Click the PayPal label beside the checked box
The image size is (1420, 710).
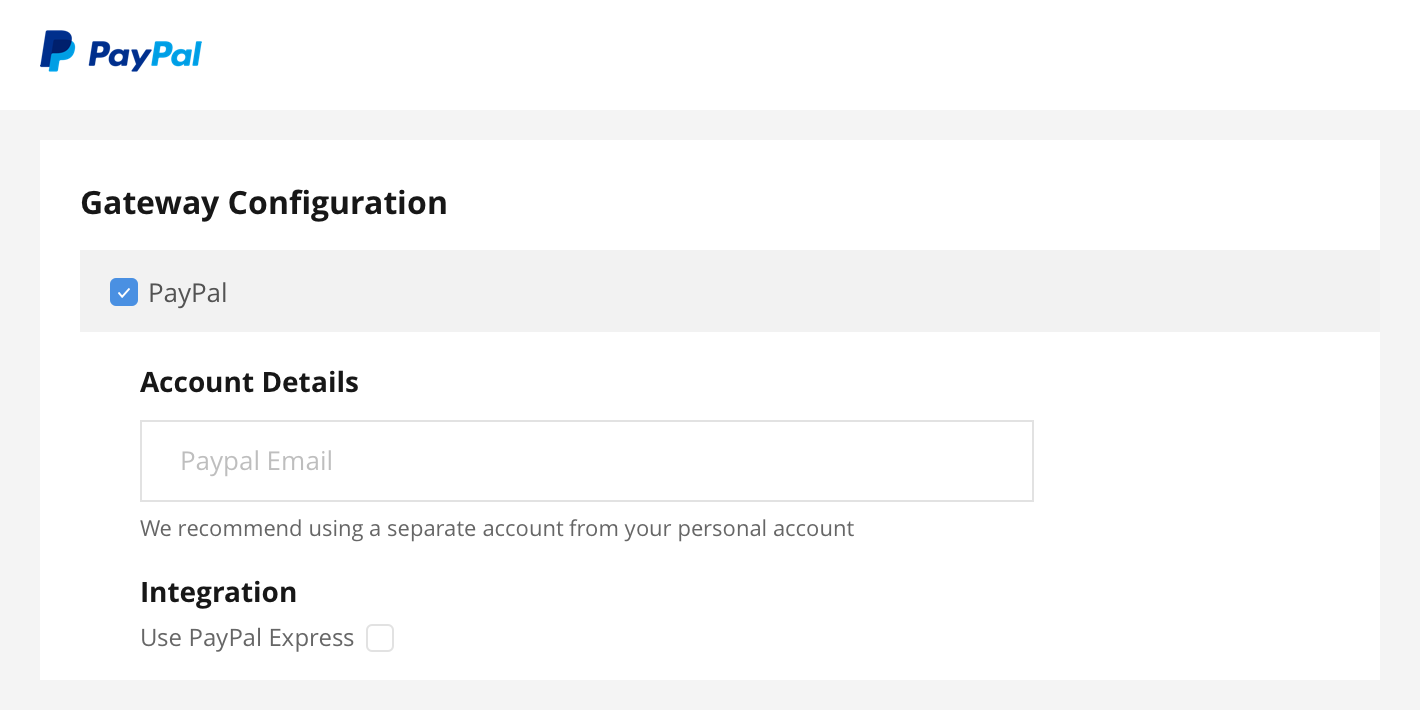coord(188,293)
